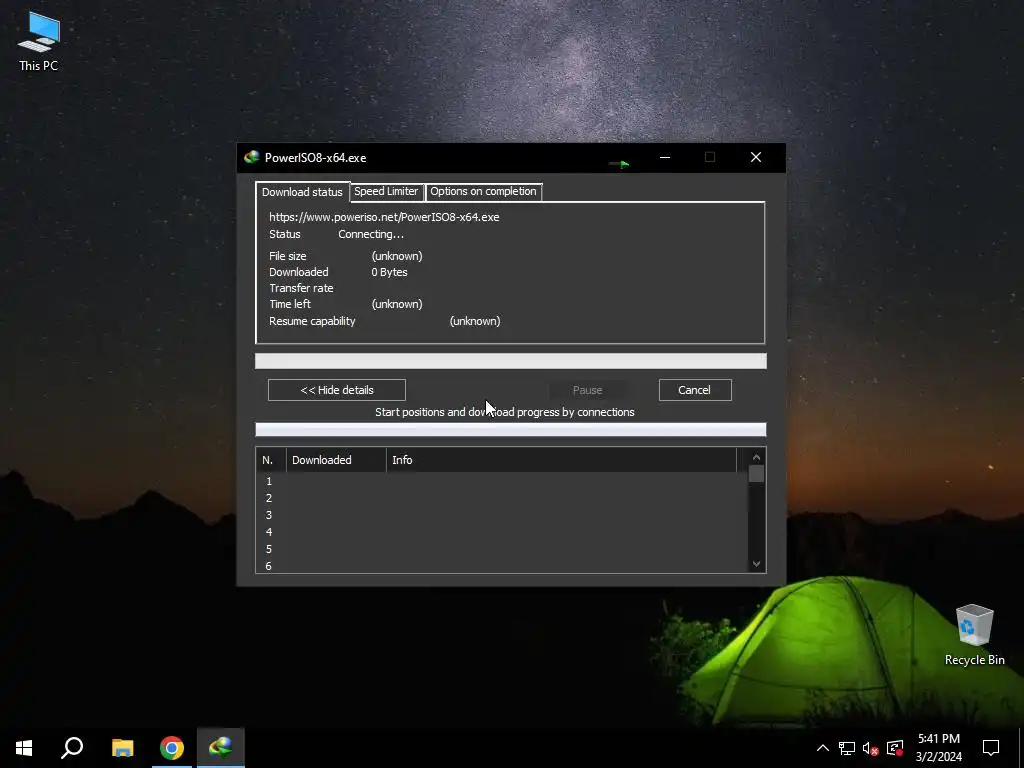Click the connections list scrollbar thumb
This screenshot has height=768, width=1024.
756,473
